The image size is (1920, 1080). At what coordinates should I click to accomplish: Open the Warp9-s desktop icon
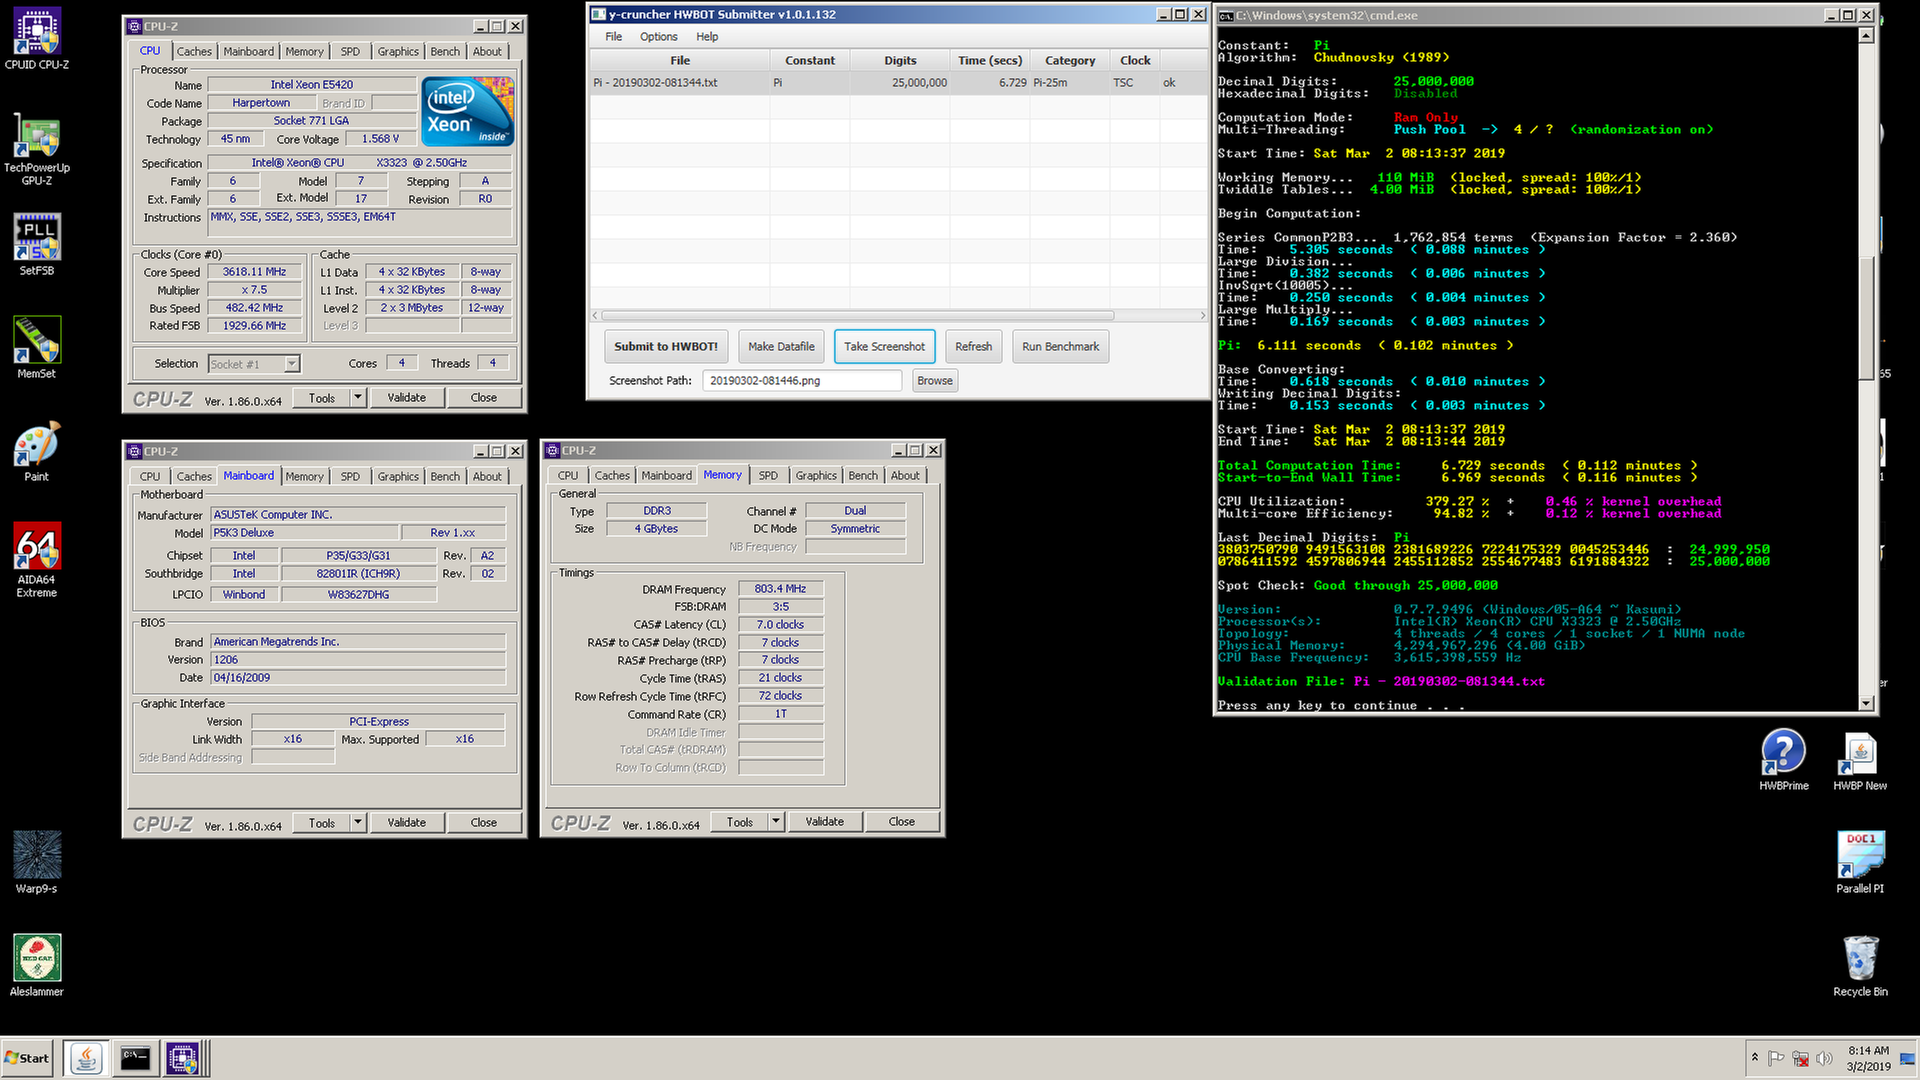click(37, 862)
